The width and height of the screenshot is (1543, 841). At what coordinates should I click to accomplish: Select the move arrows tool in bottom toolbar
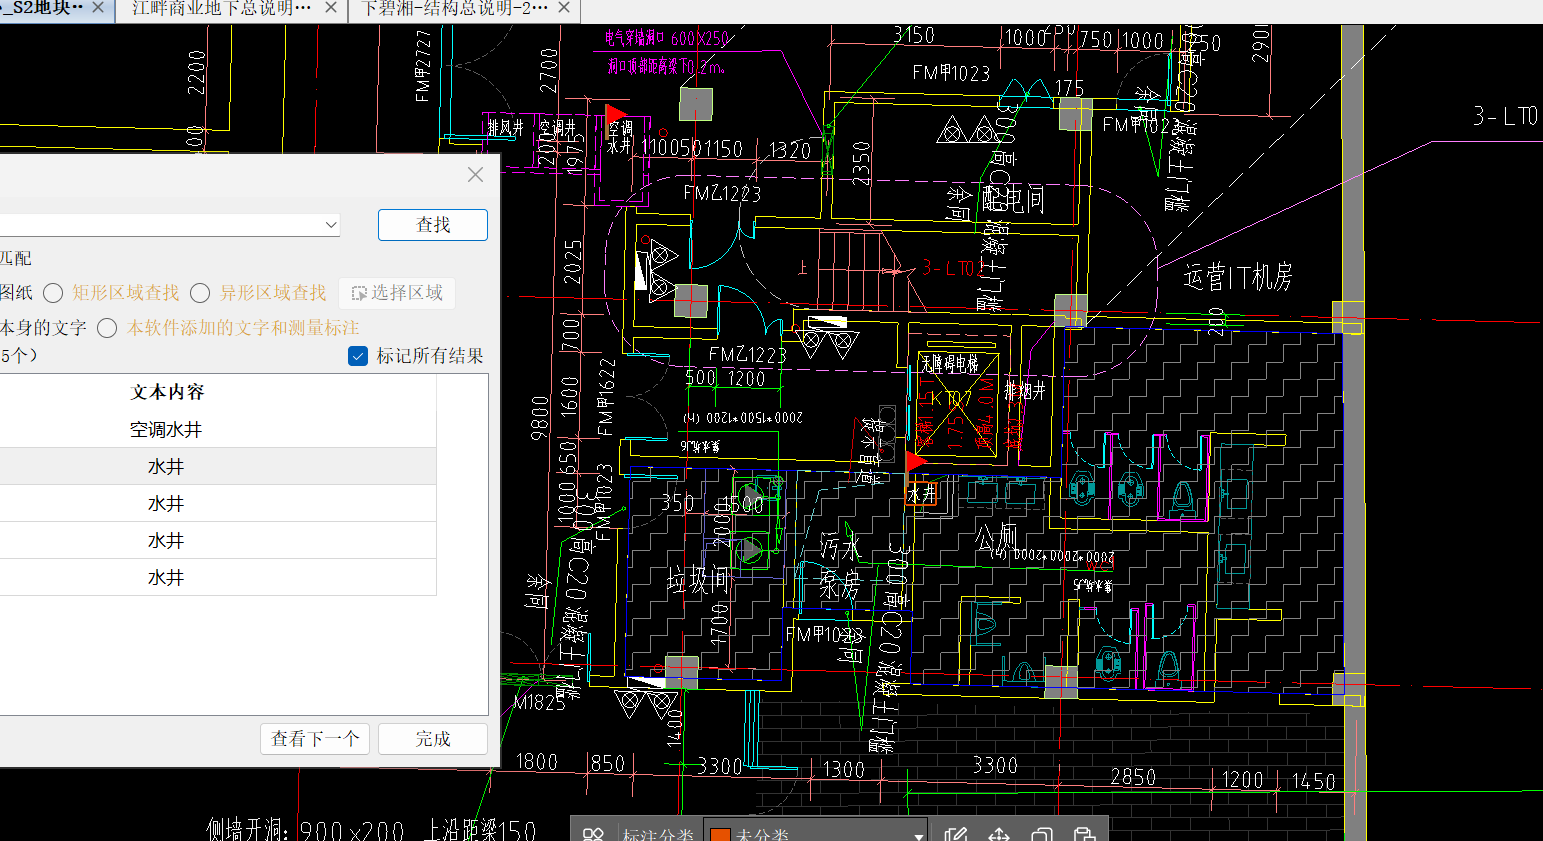click(999, 834)
